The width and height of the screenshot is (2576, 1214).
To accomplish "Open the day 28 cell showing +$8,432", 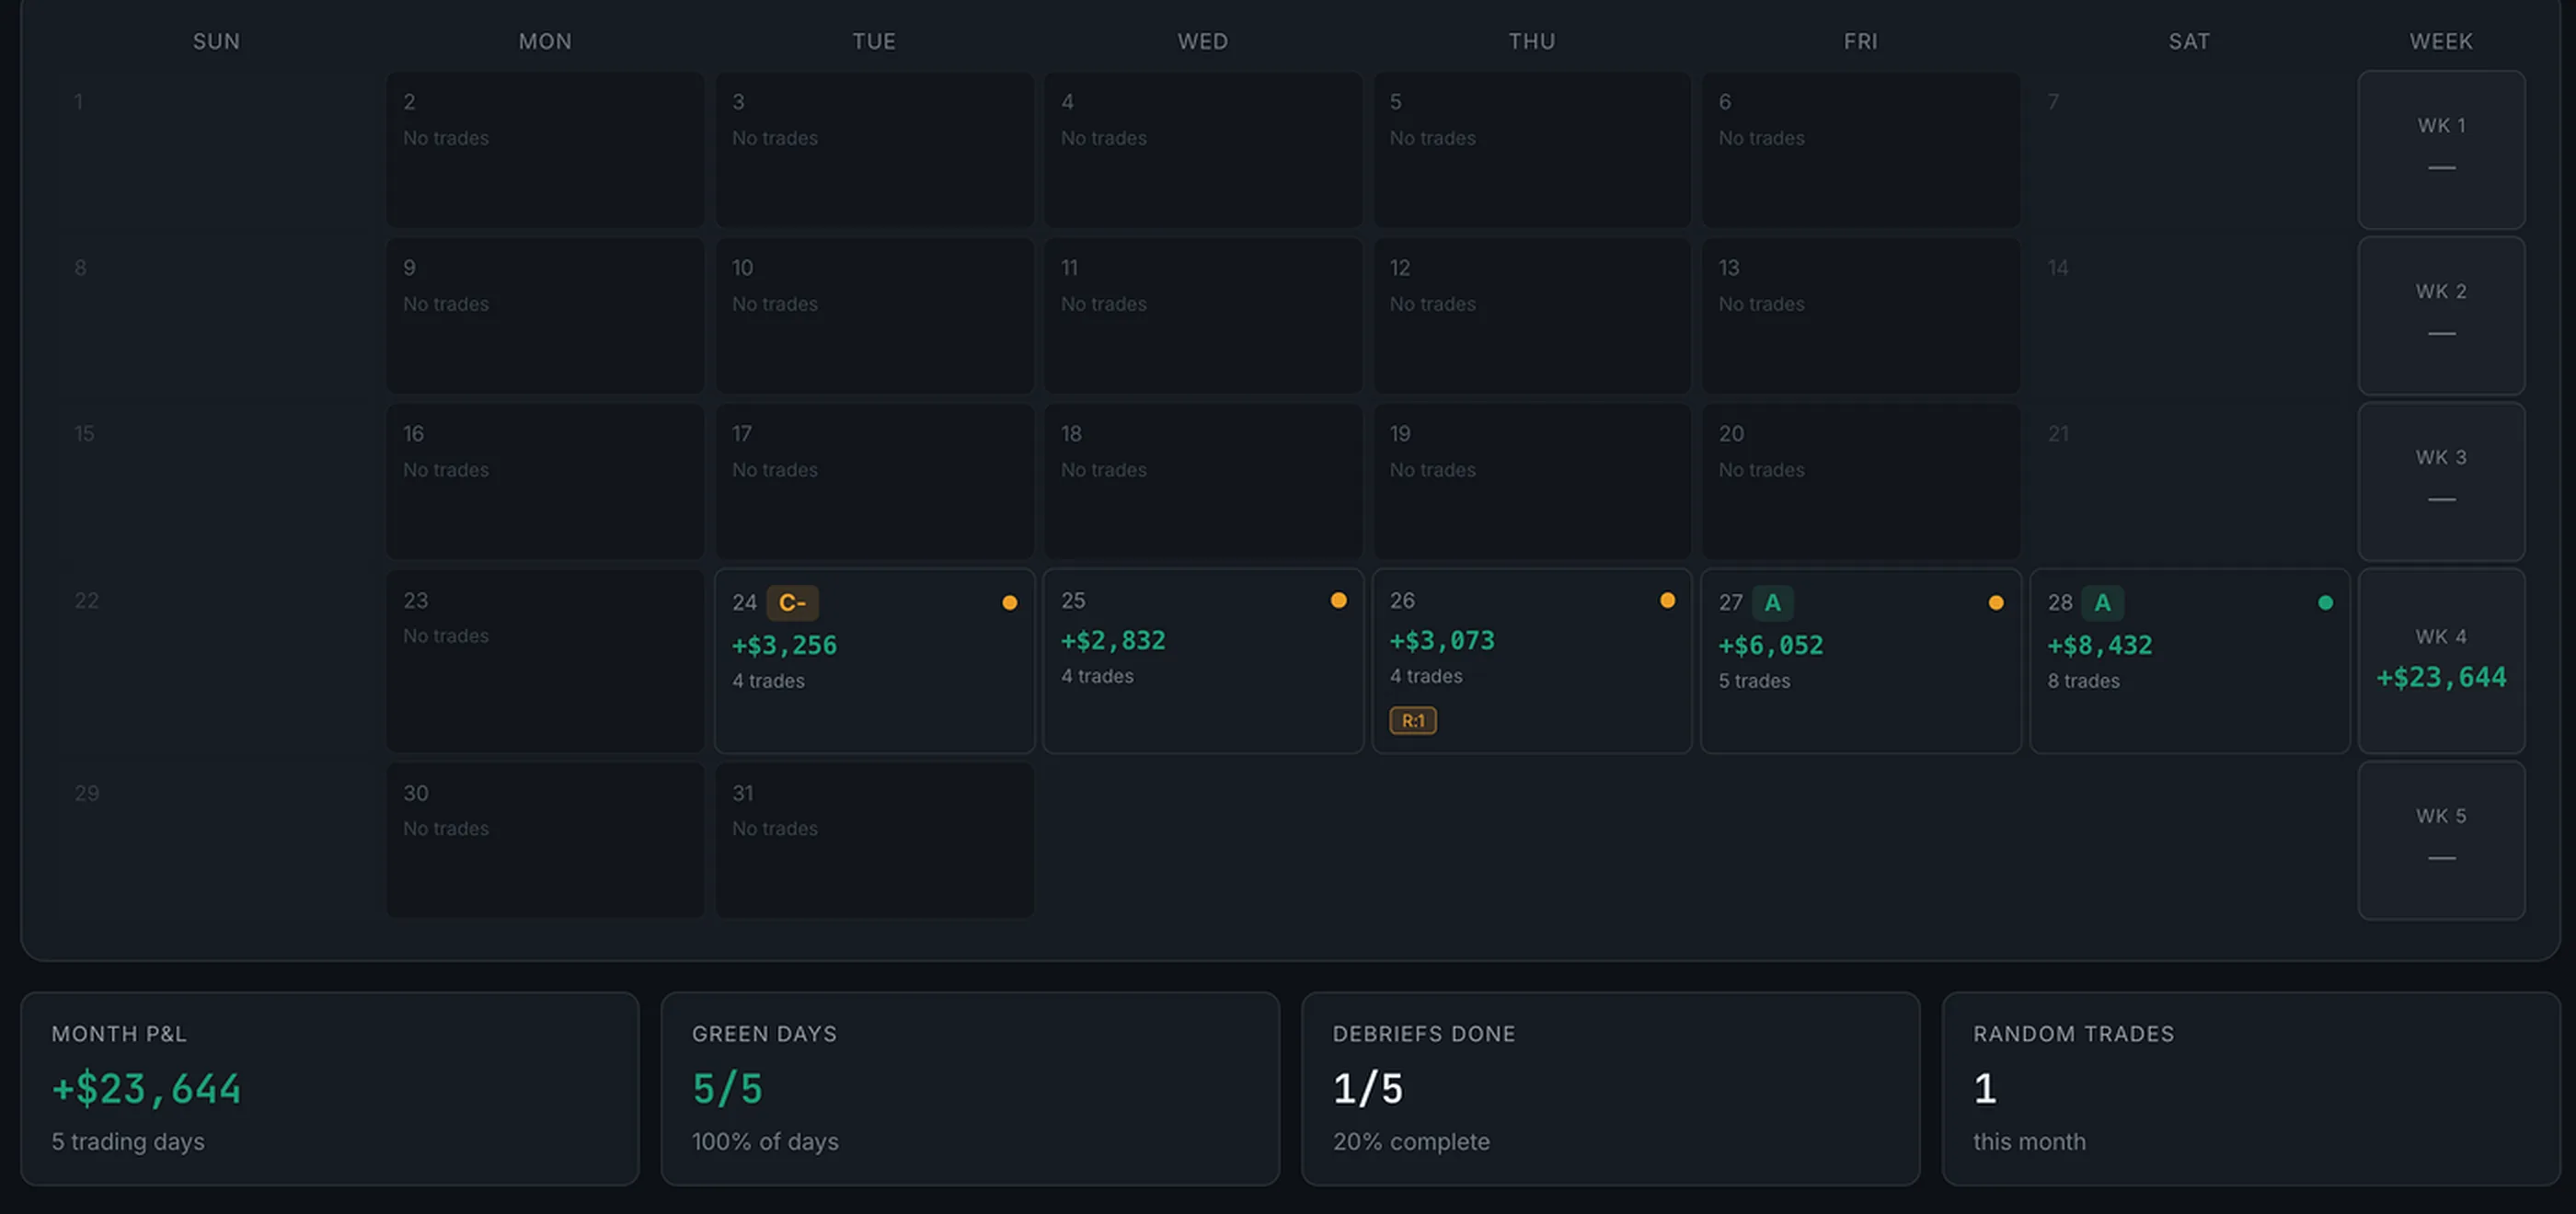I will click(2190, 661).
